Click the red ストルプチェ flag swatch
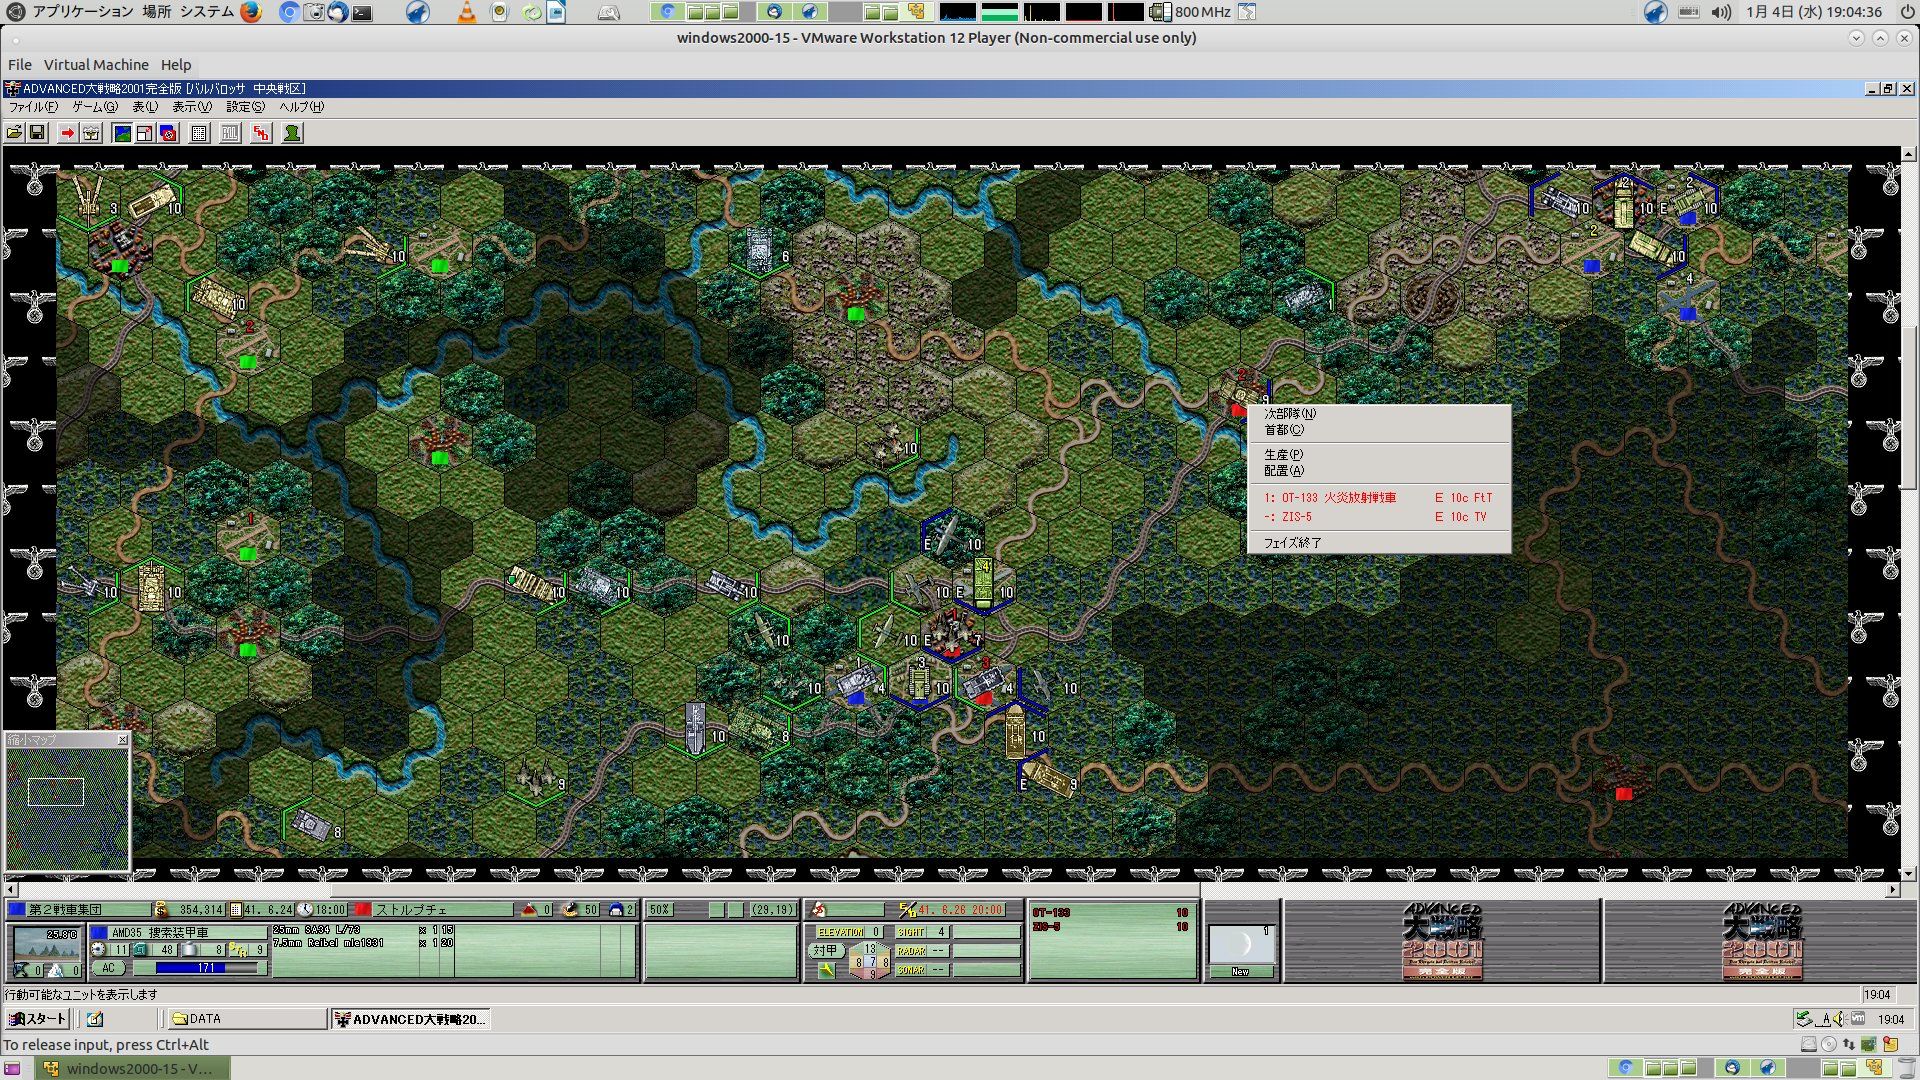Viewport: 1920px width, 1080px height. (362, 910)
